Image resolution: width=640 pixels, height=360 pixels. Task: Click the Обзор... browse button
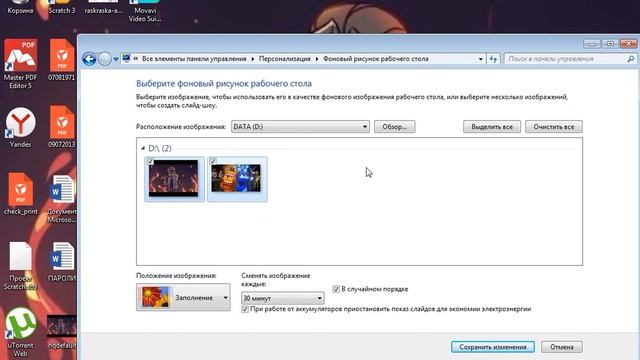[395, 127]
